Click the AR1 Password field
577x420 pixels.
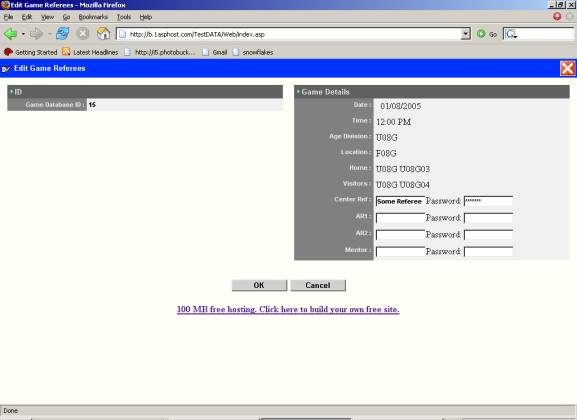pos(488,218)
